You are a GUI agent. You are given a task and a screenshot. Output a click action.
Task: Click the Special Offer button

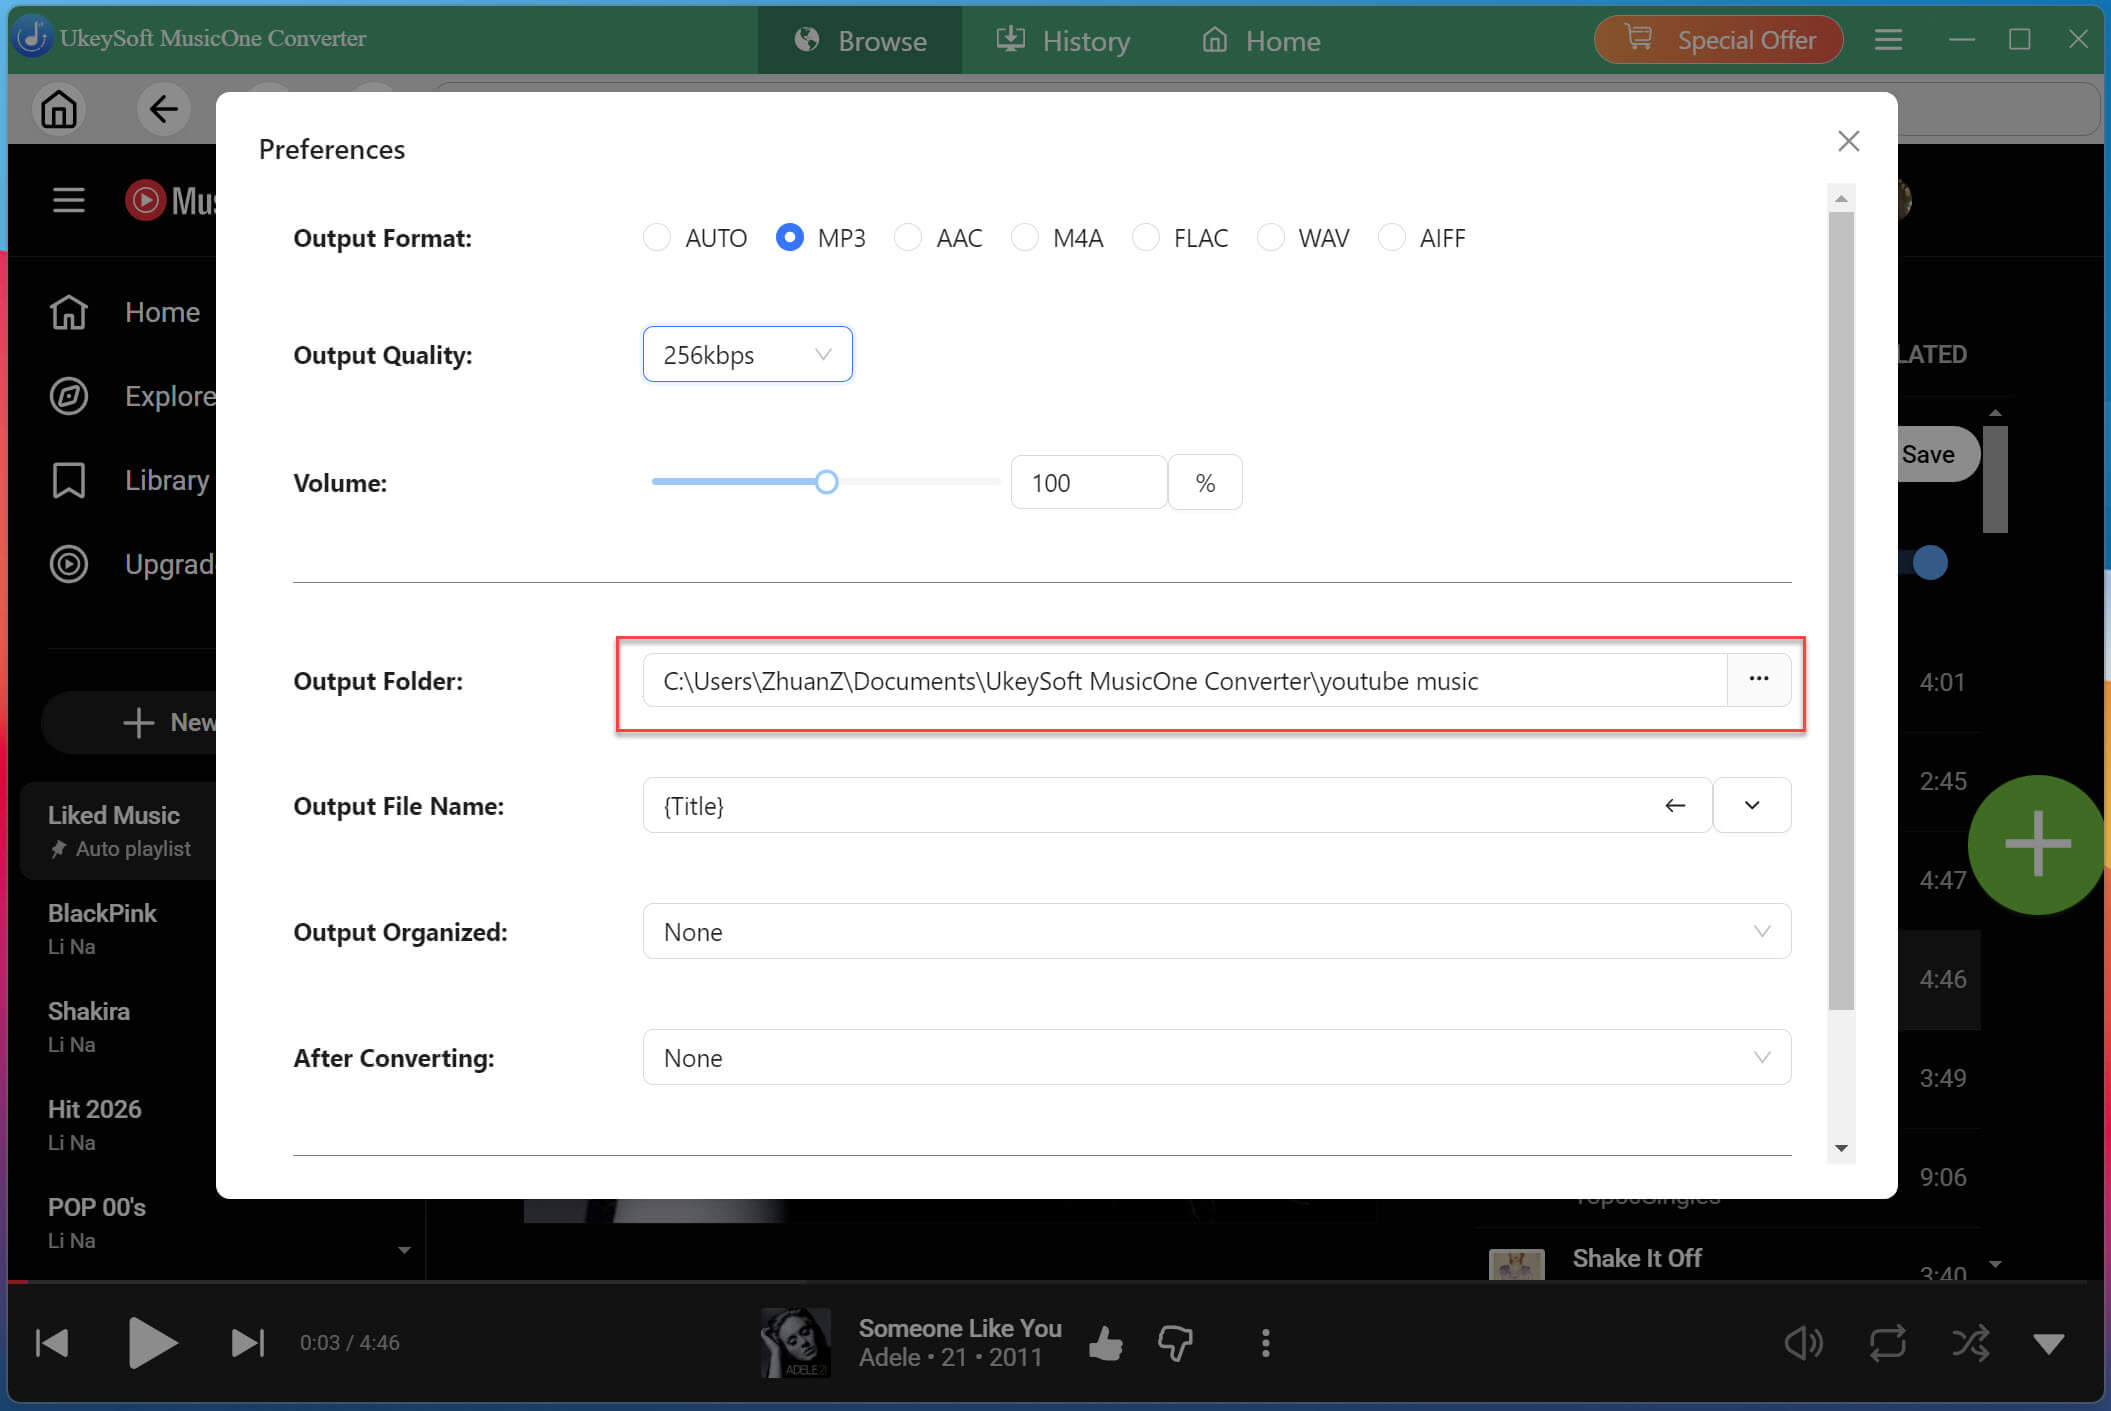[1718, 40]
